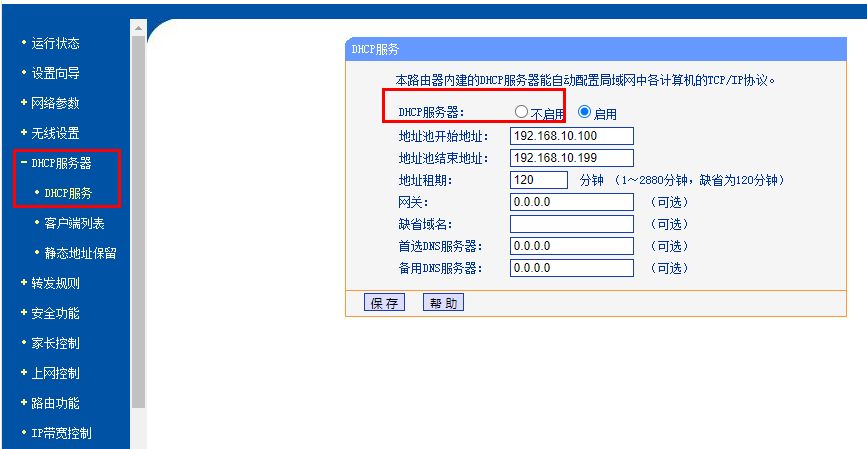Click the 网关 input field

pos(572,202)
